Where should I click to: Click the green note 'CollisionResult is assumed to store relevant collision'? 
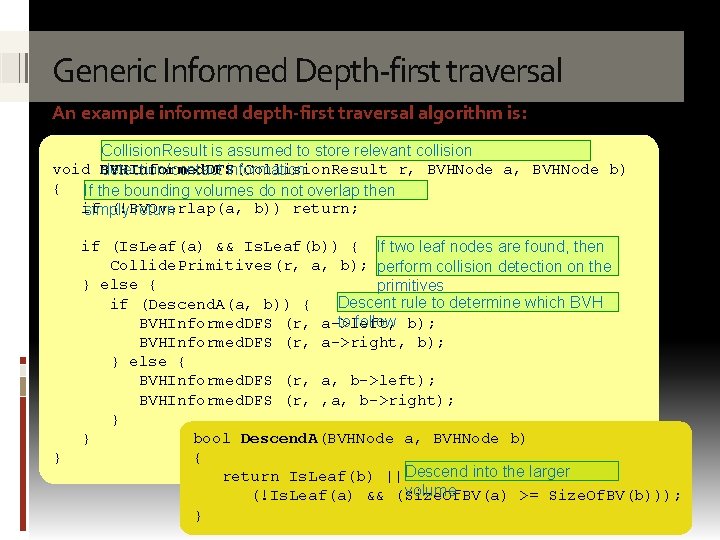(x=346, y=150)
